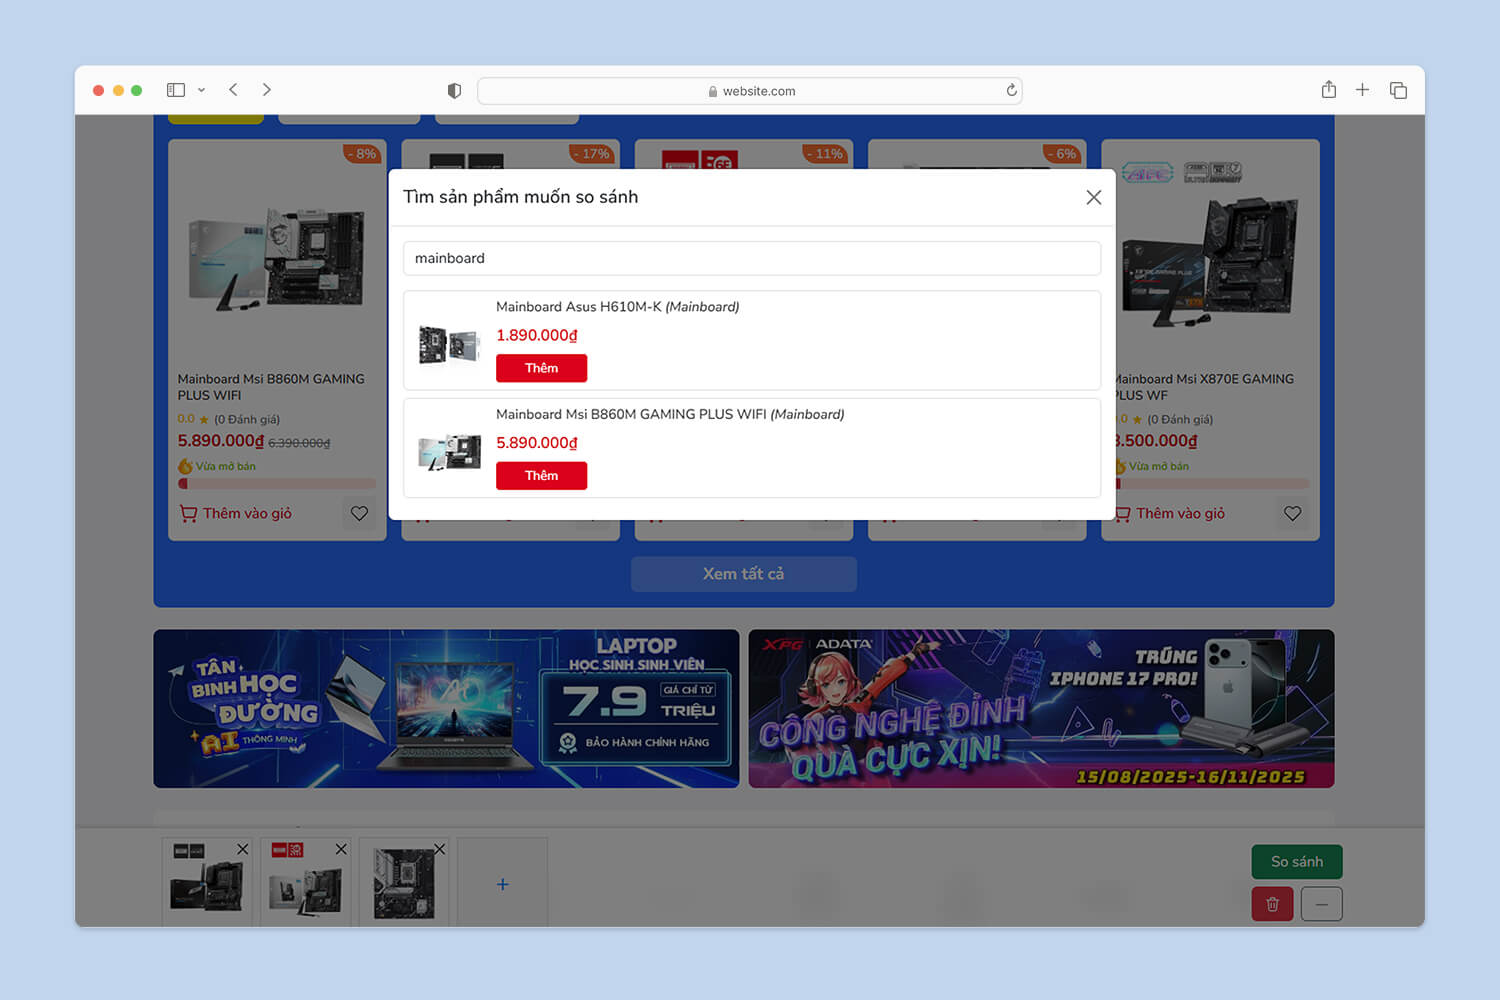
Task: Click the Msi B860M card stock progress bar
Action: [277, 484]
